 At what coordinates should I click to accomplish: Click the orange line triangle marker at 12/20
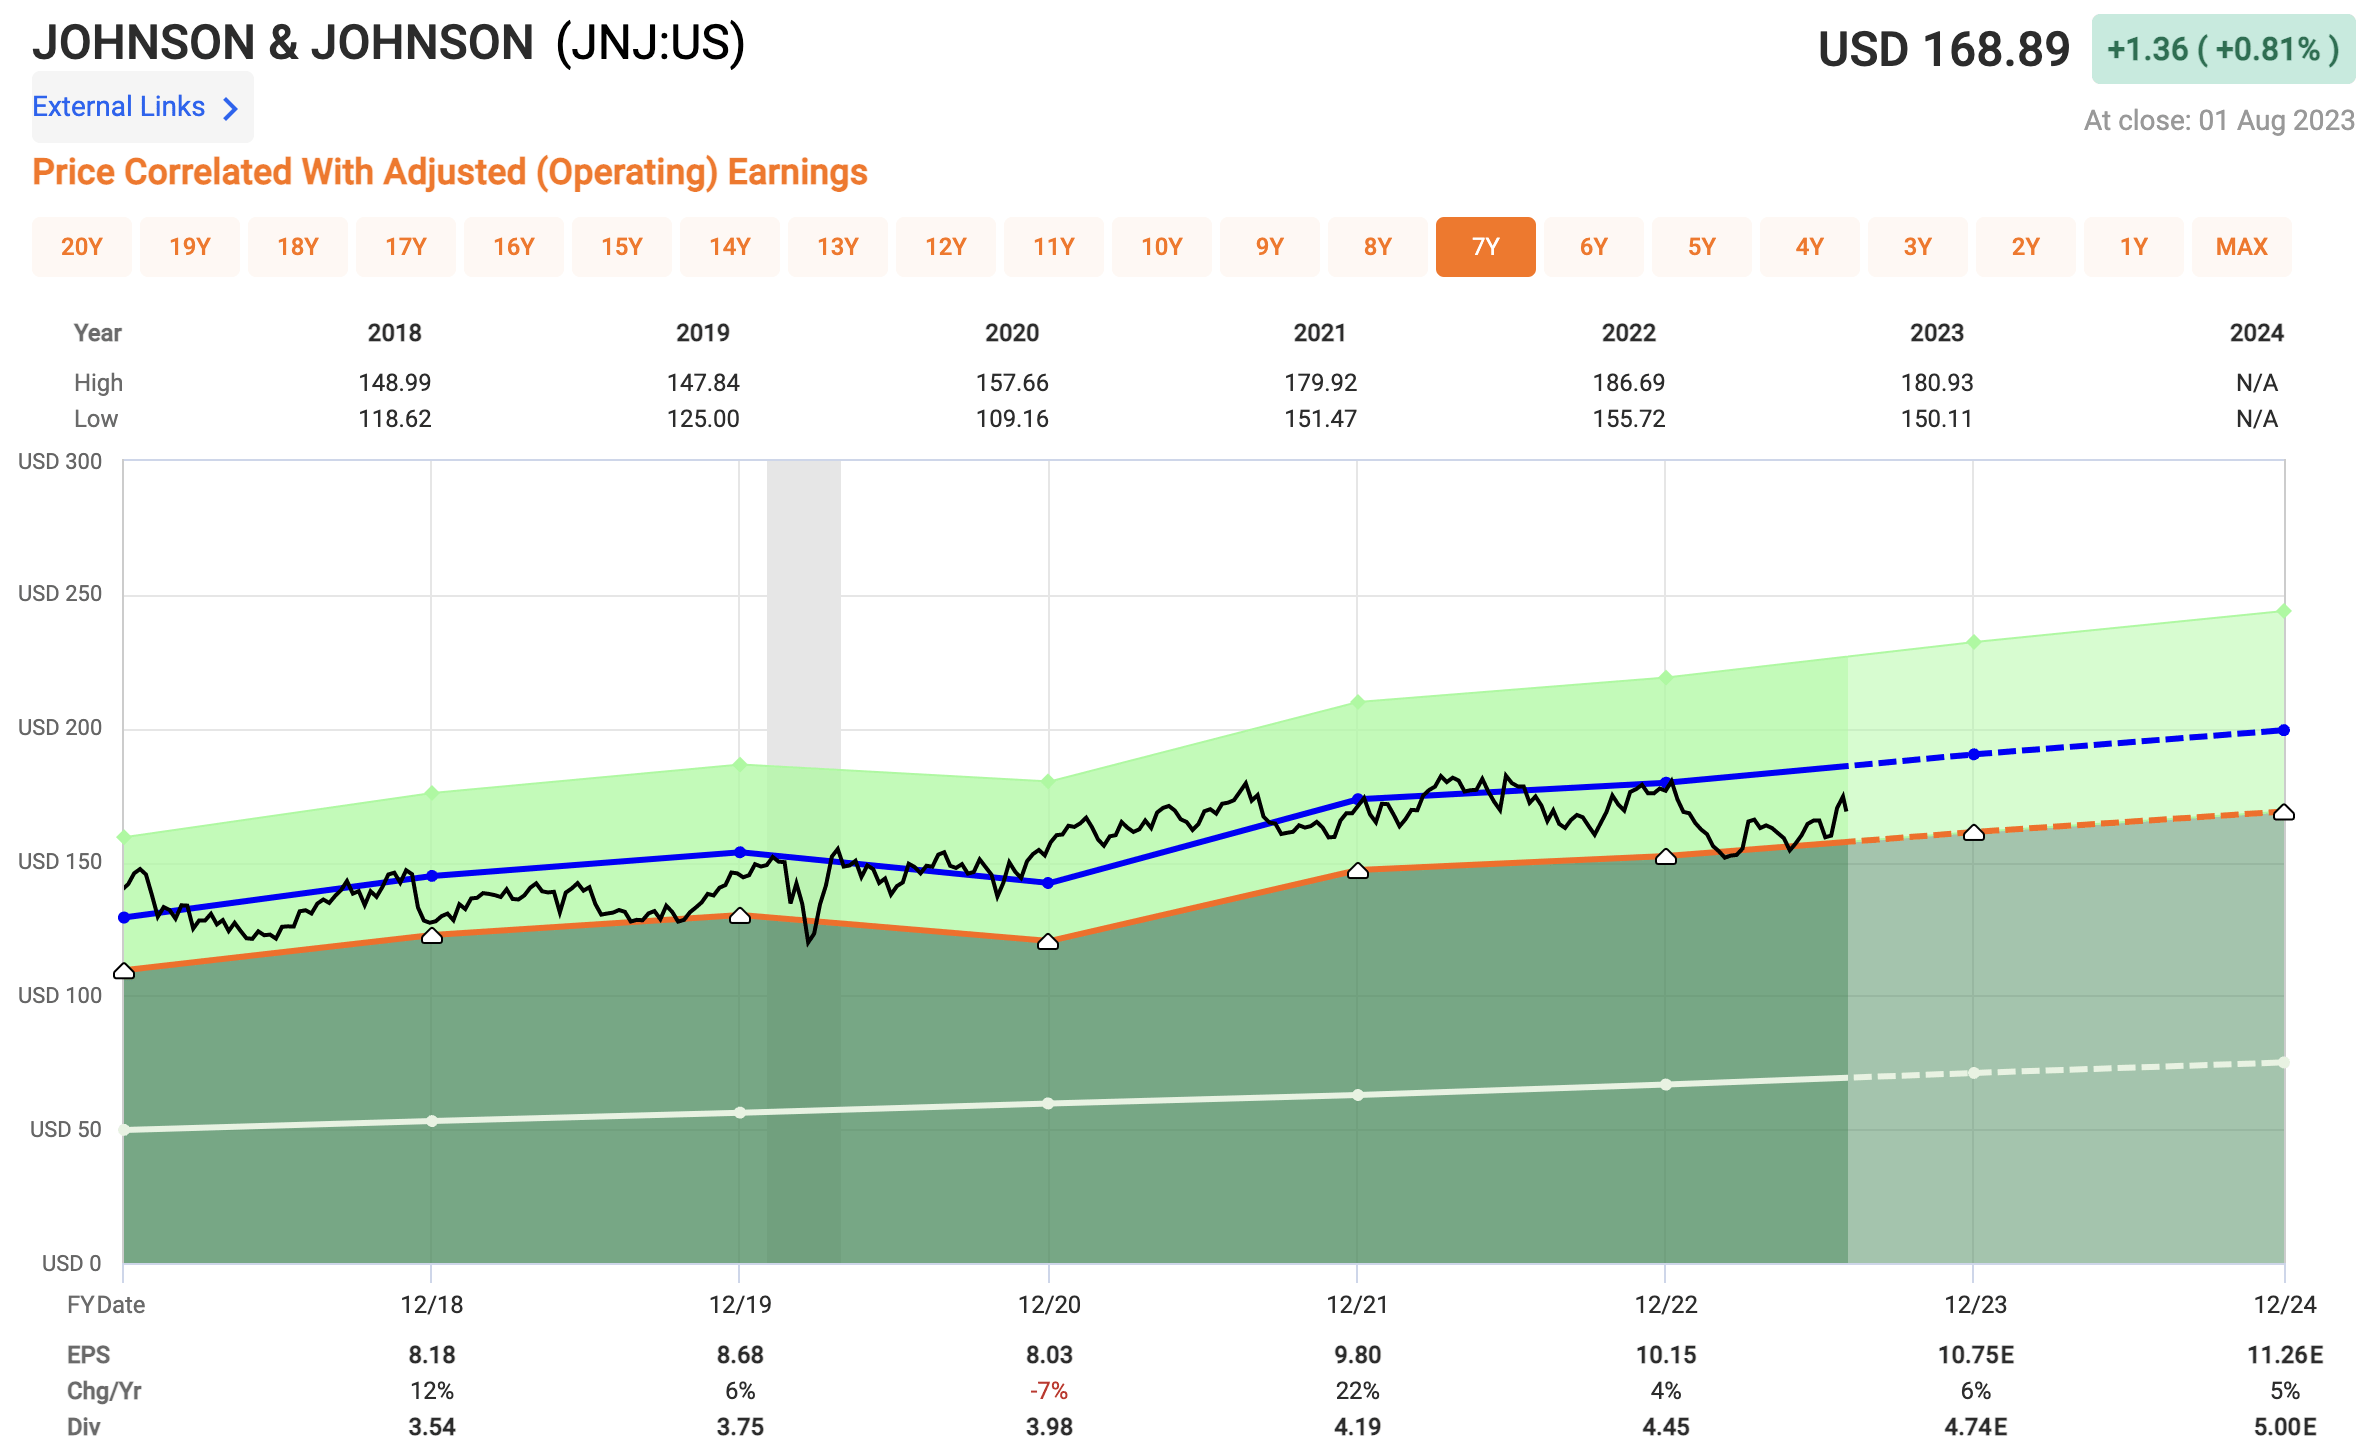tap(1048, 942)
